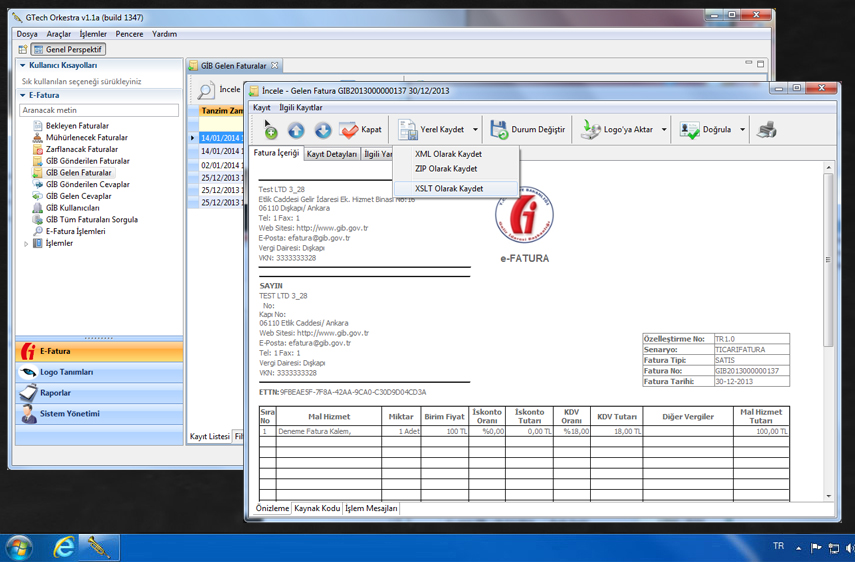Select Bekleyen Faturalar in the tree

77,126
